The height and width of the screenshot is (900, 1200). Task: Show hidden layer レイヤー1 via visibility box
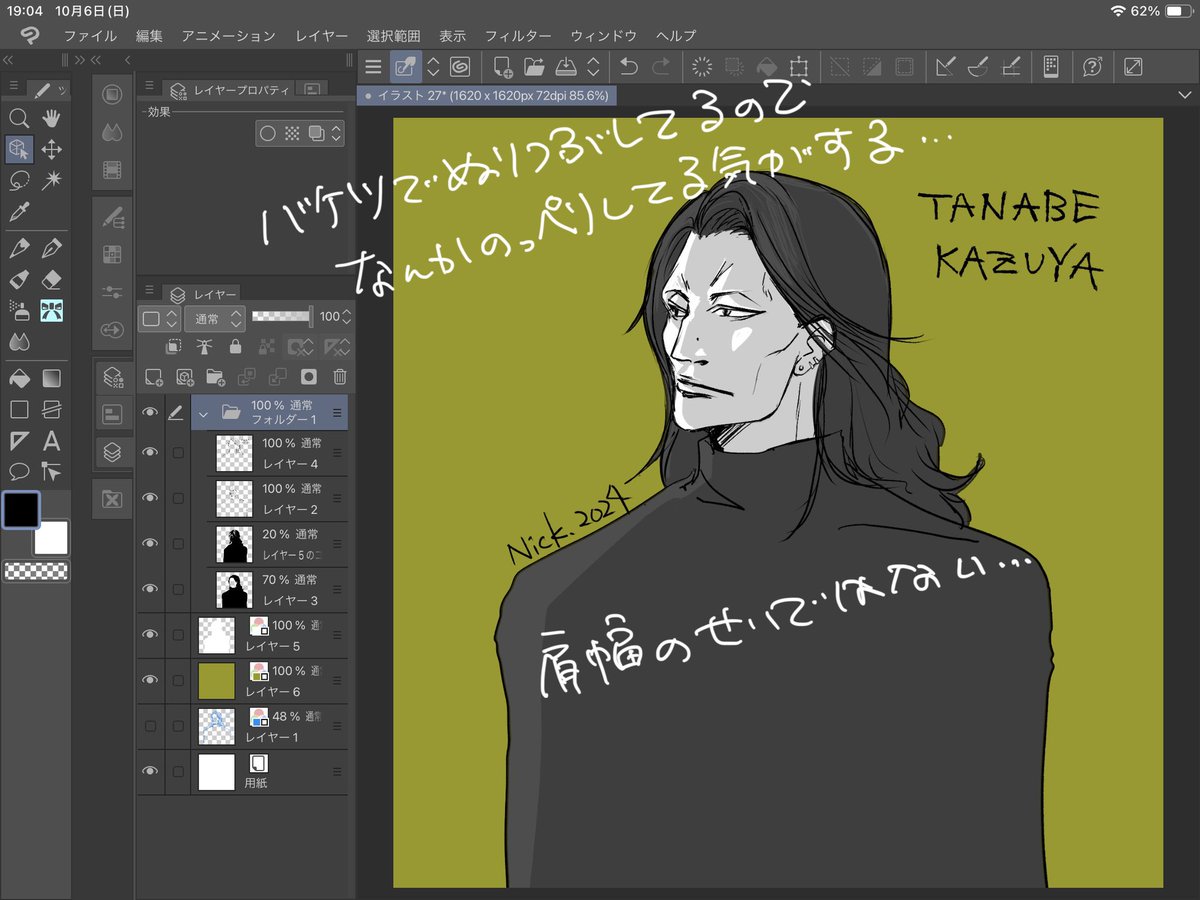(x=150, y=725)
